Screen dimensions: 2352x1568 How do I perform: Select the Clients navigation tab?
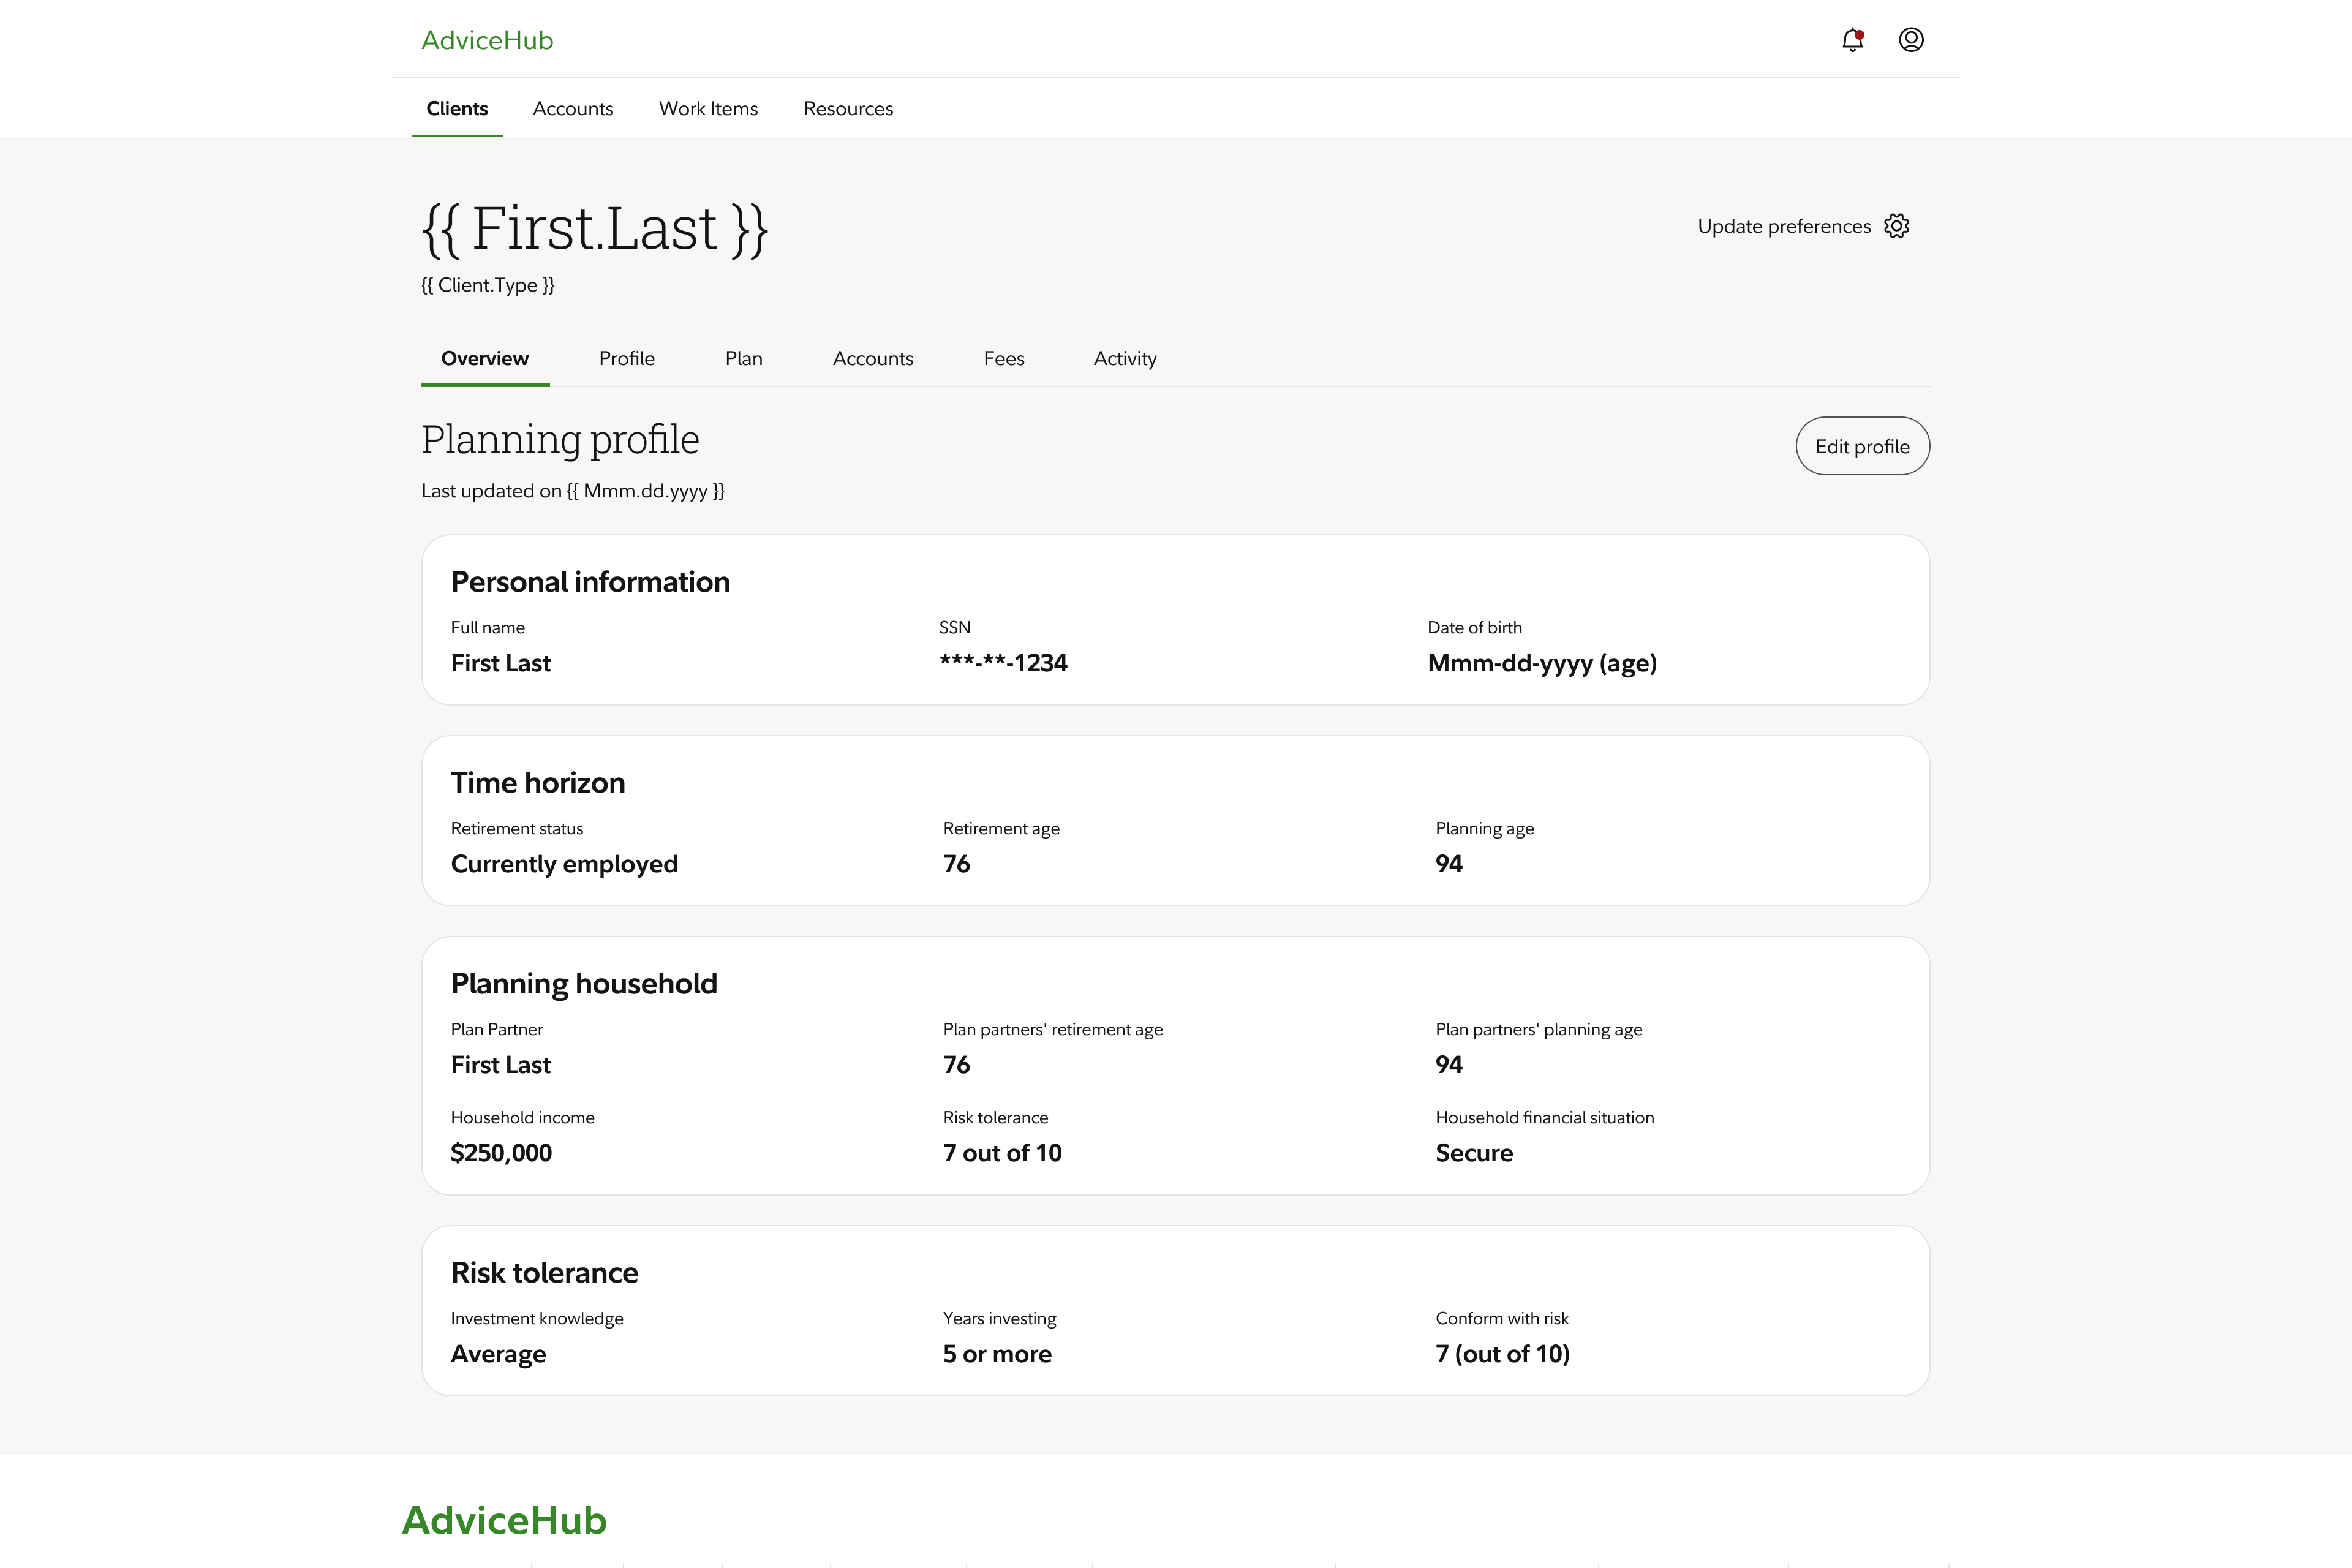[457, 108]
